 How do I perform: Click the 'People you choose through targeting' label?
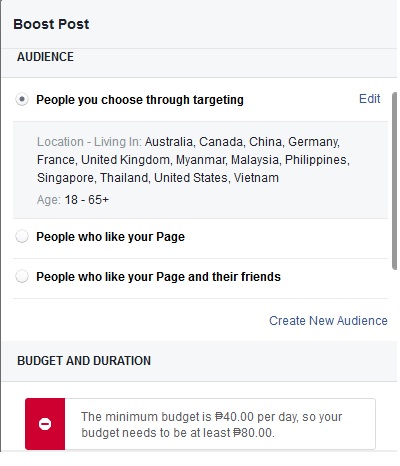[x=140, y=100]
